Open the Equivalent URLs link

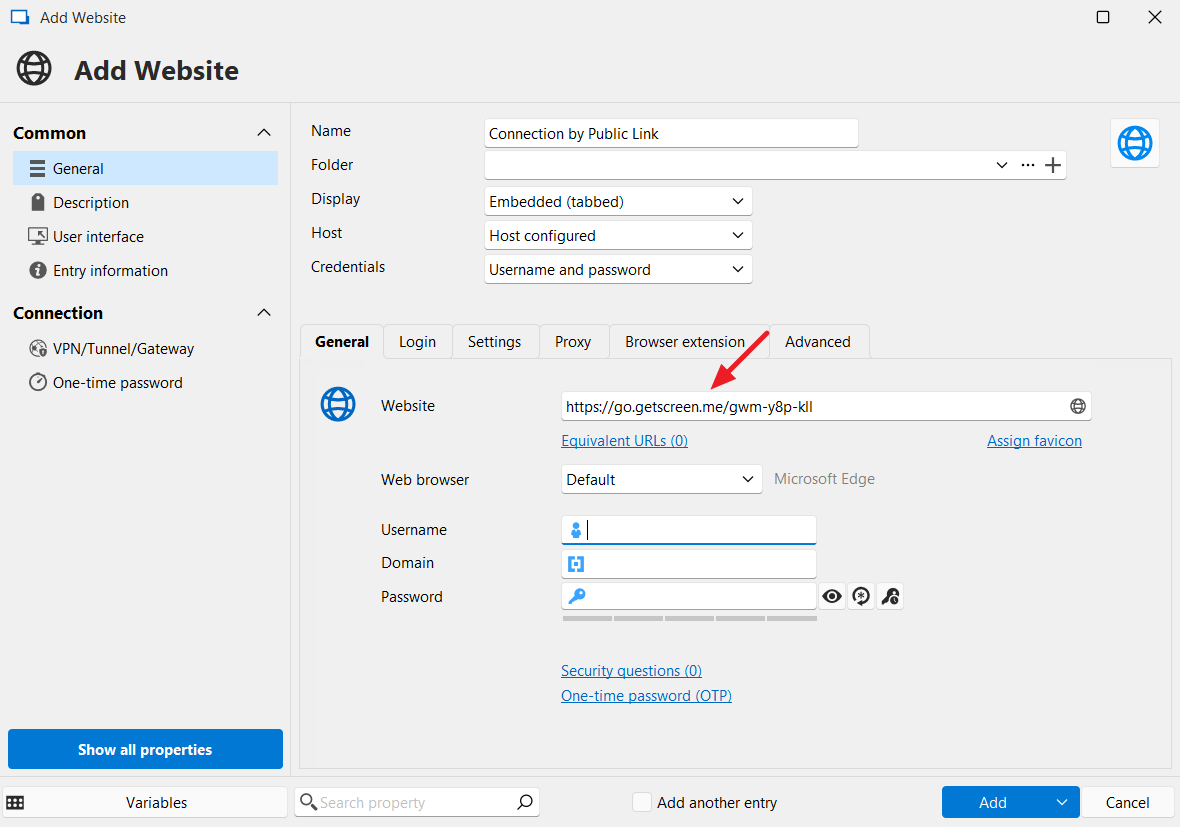(x=624, y=441)
